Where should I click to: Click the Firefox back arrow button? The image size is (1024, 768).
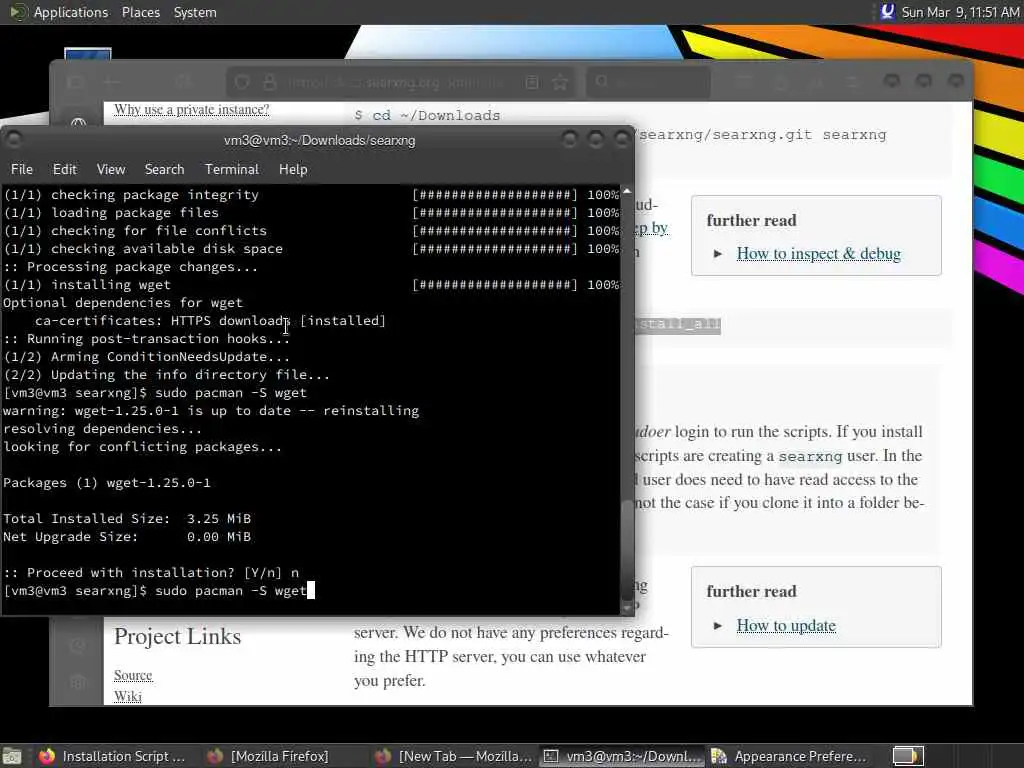click(112, 82)
